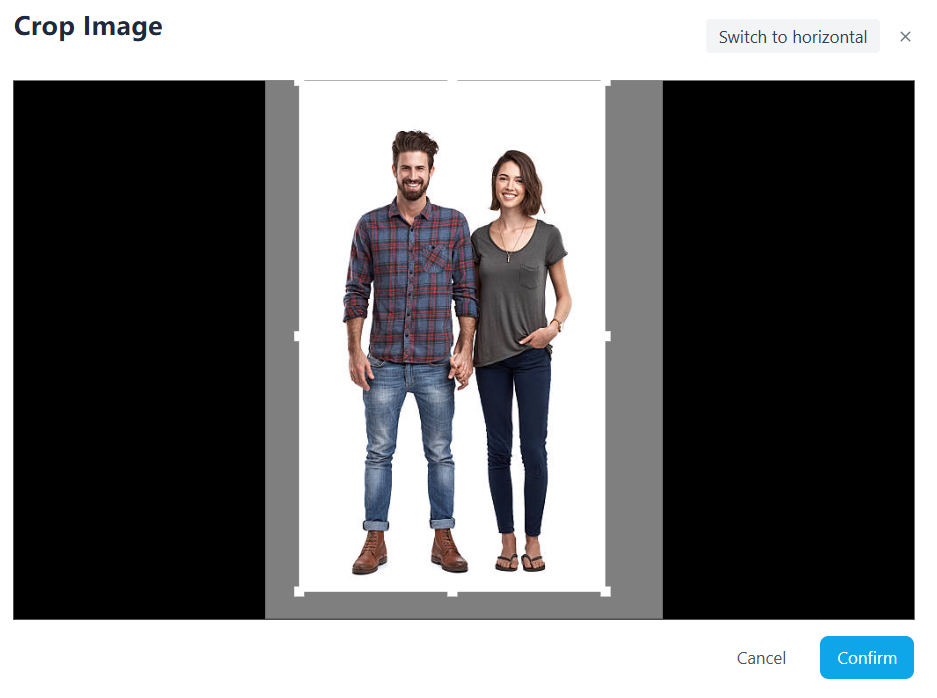This screenshot has width=937, height=698.
Task: Click the top-center crop edge handle
Action: 452,82
